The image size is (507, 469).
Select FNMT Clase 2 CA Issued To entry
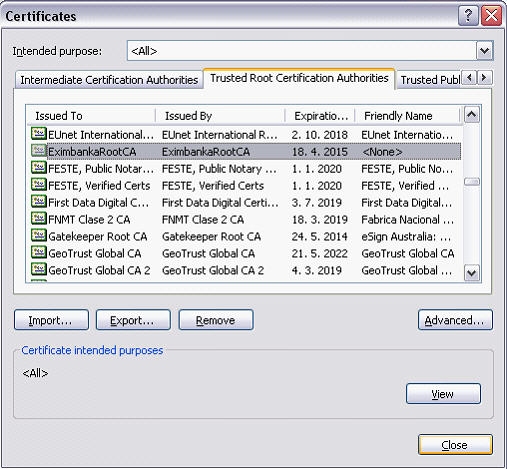[89, 220]
